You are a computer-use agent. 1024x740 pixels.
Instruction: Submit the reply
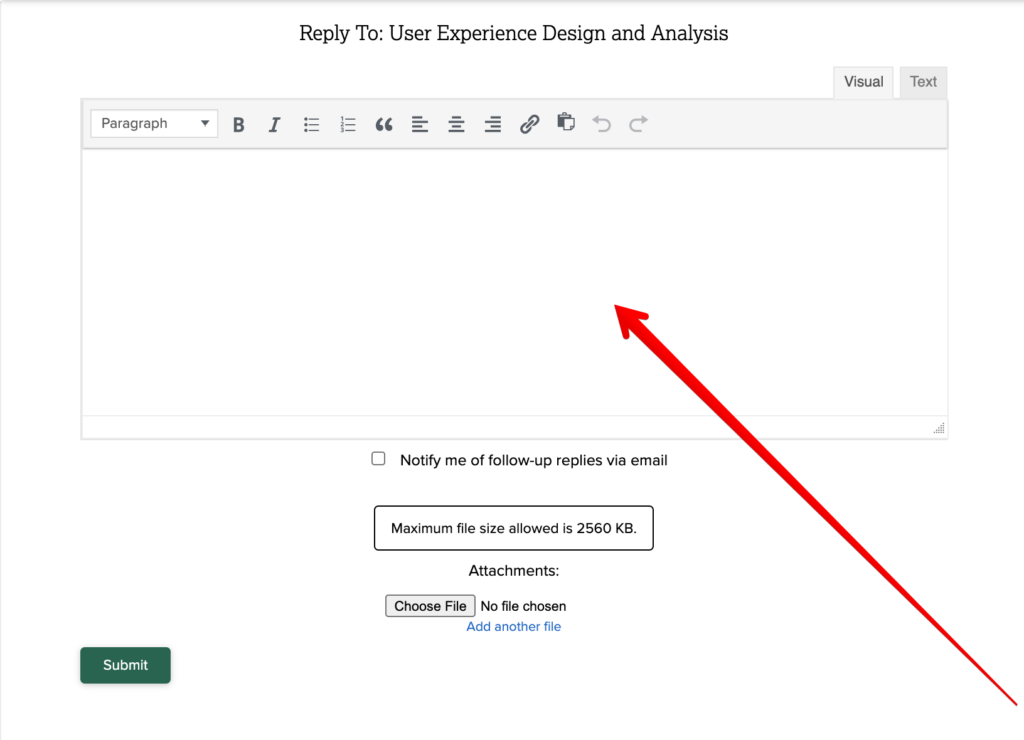click(x=125, y=665)
